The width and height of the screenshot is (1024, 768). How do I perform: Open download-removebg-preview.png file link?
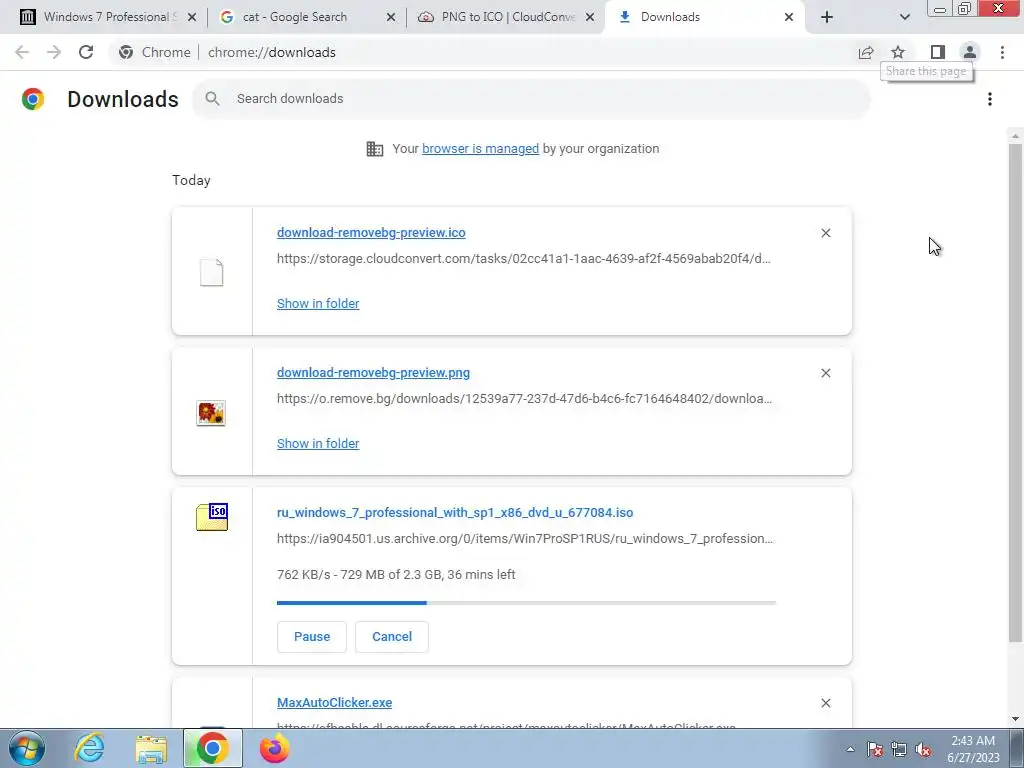[x=373, y=373]
